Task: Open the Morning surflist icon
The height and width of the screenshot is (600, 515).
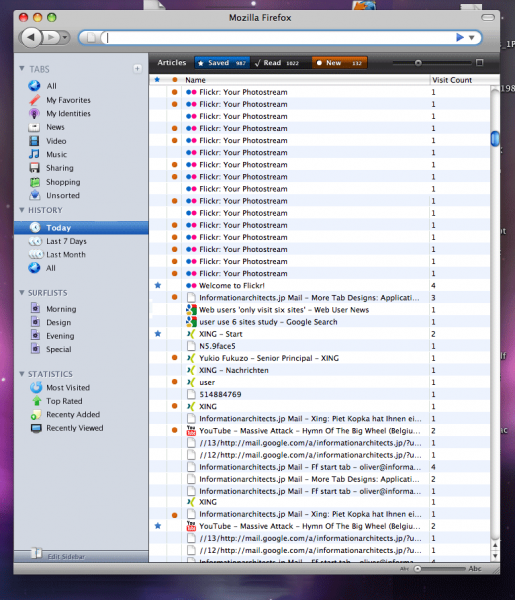Action: click(x=35, y=308)
